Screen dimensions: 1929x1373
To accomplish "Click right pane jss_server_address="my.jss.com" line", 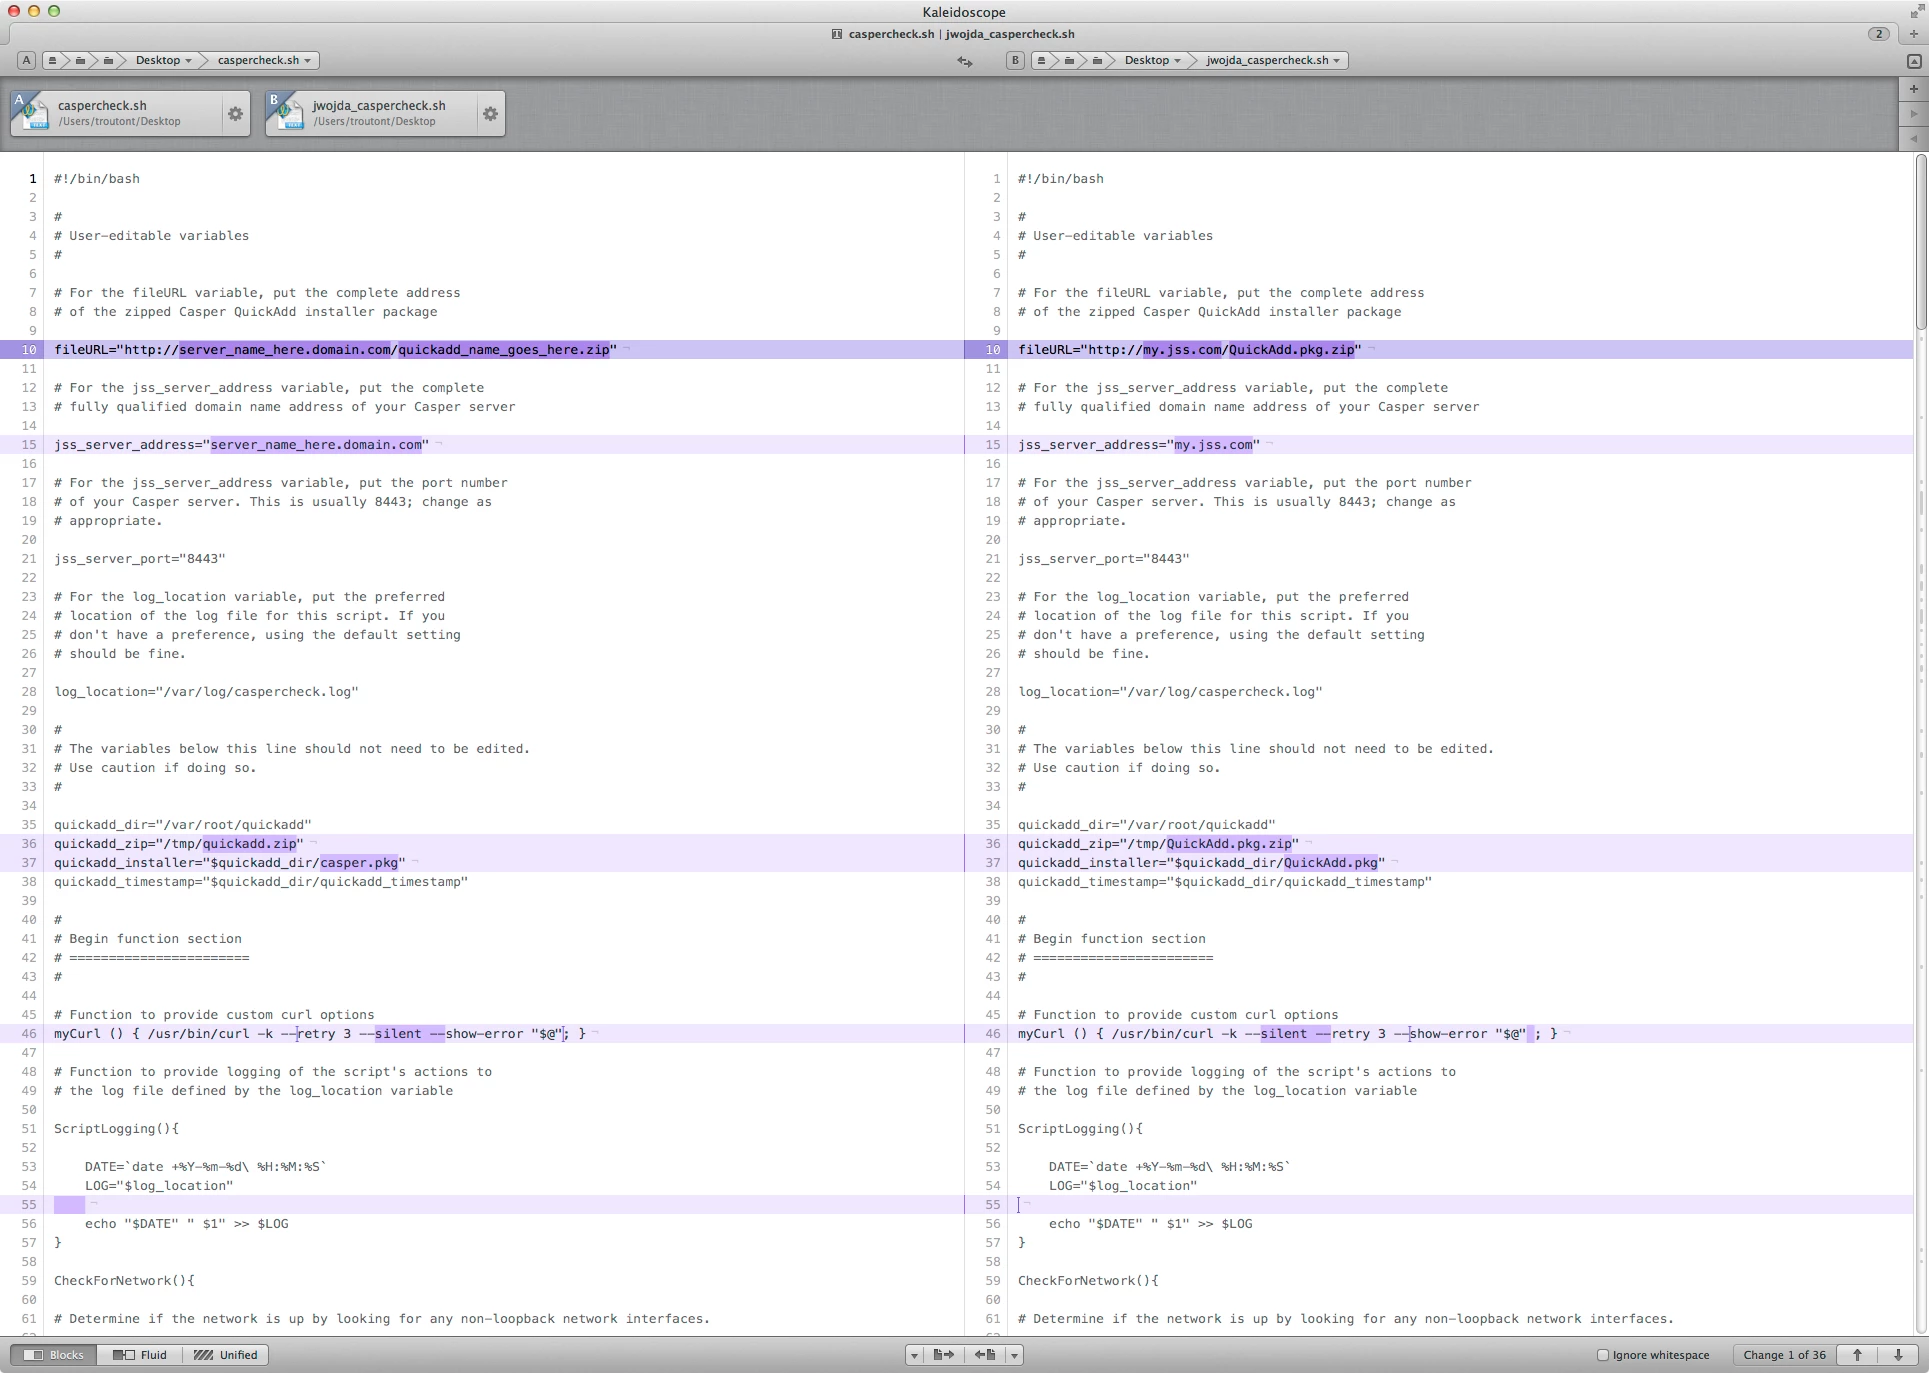I will pyautogui.click(x=1139, y=445).
